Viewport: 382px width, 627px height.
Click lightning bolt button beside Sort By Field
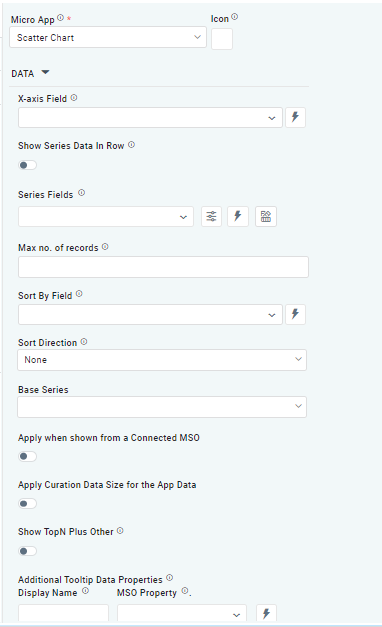pos(295,315)
